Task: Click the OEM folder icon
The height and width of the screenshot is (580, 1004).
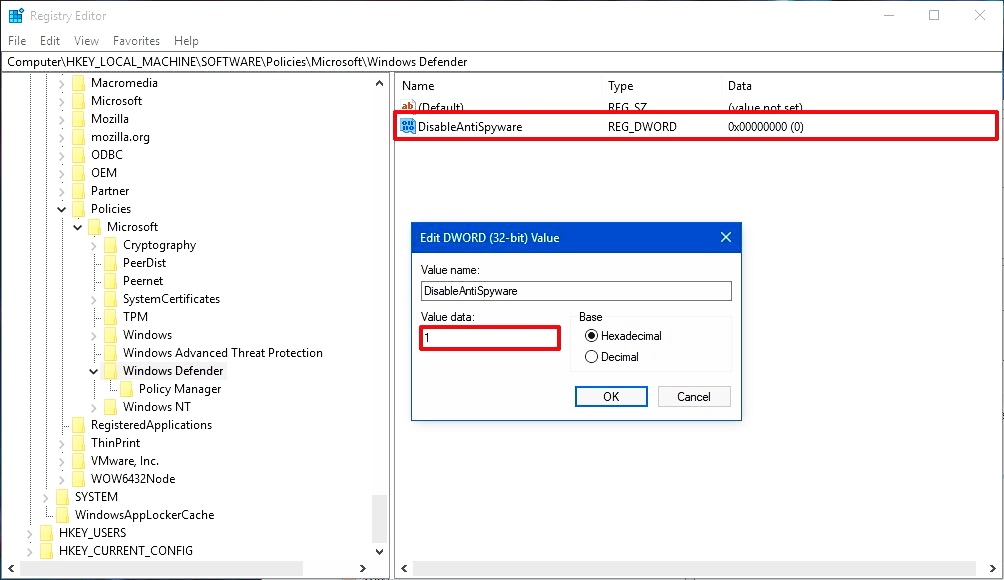Action: [x=79, y=173]
